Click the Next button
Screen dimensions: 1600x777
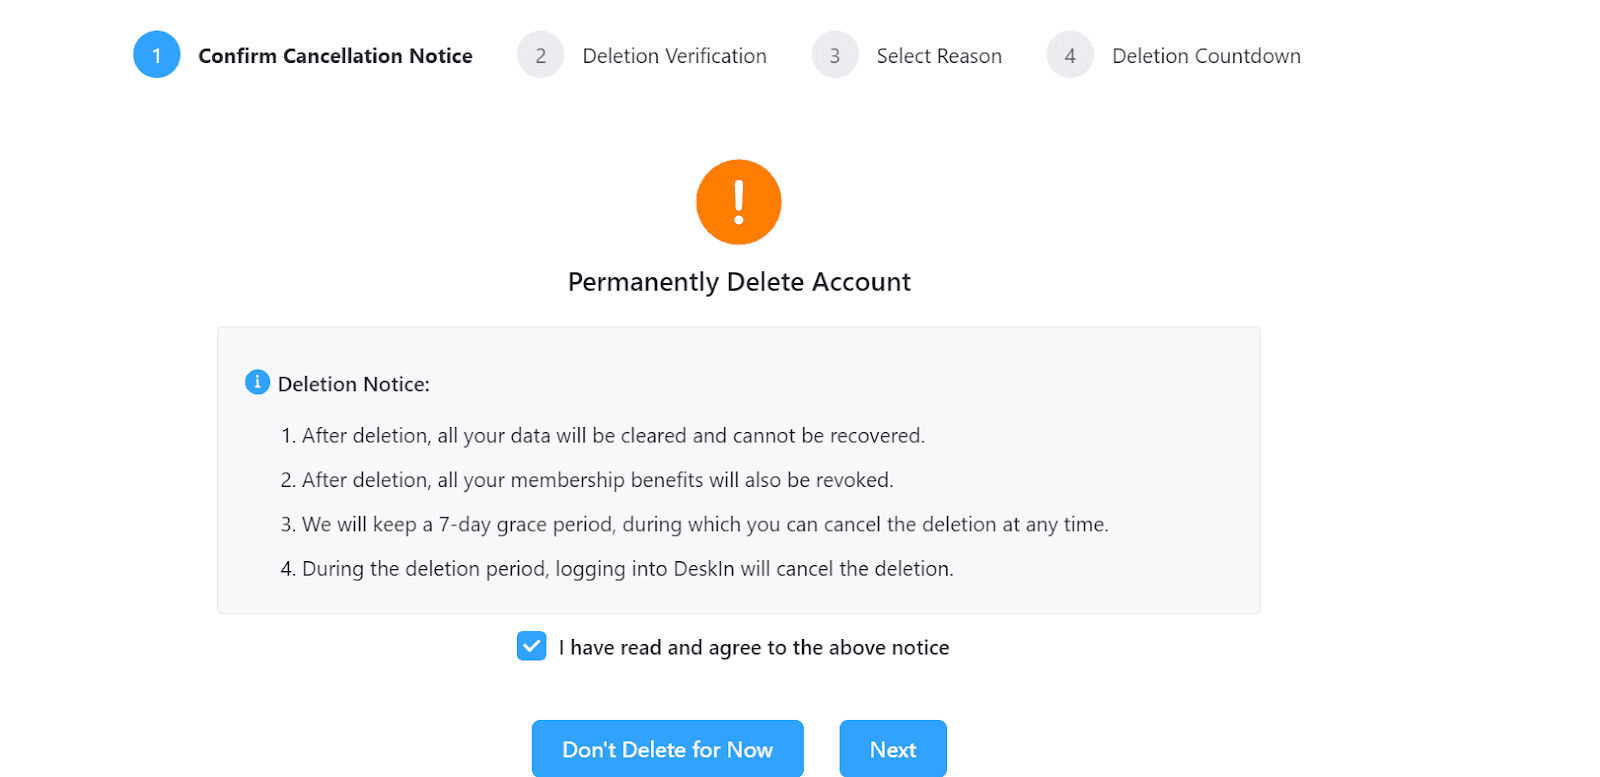(893, 749)
